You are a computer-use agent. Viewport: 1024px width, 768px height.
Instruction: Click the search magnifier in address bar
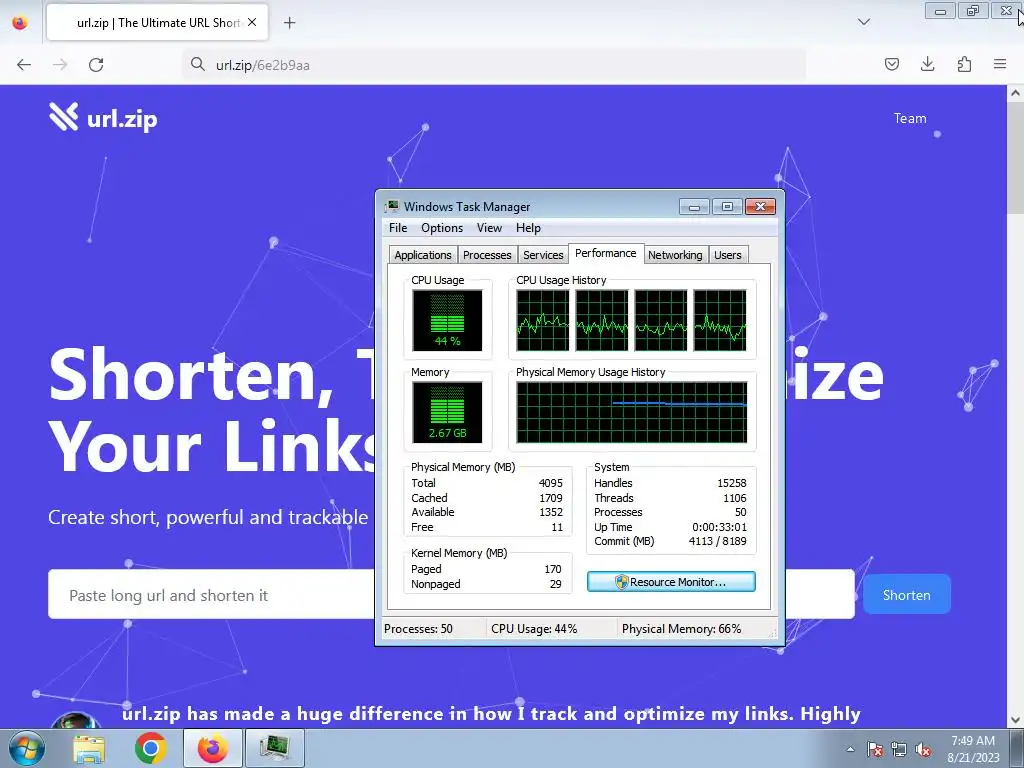click(x=197, y=64)
